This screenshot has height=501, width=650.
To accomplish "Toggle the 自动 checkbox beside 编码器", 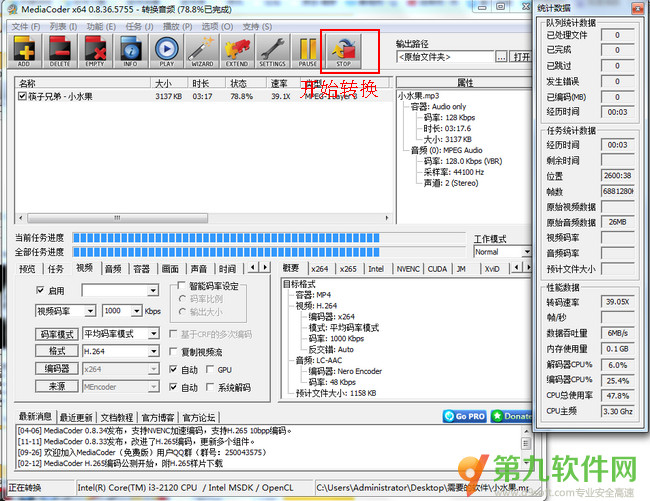I will coord(173,369).
